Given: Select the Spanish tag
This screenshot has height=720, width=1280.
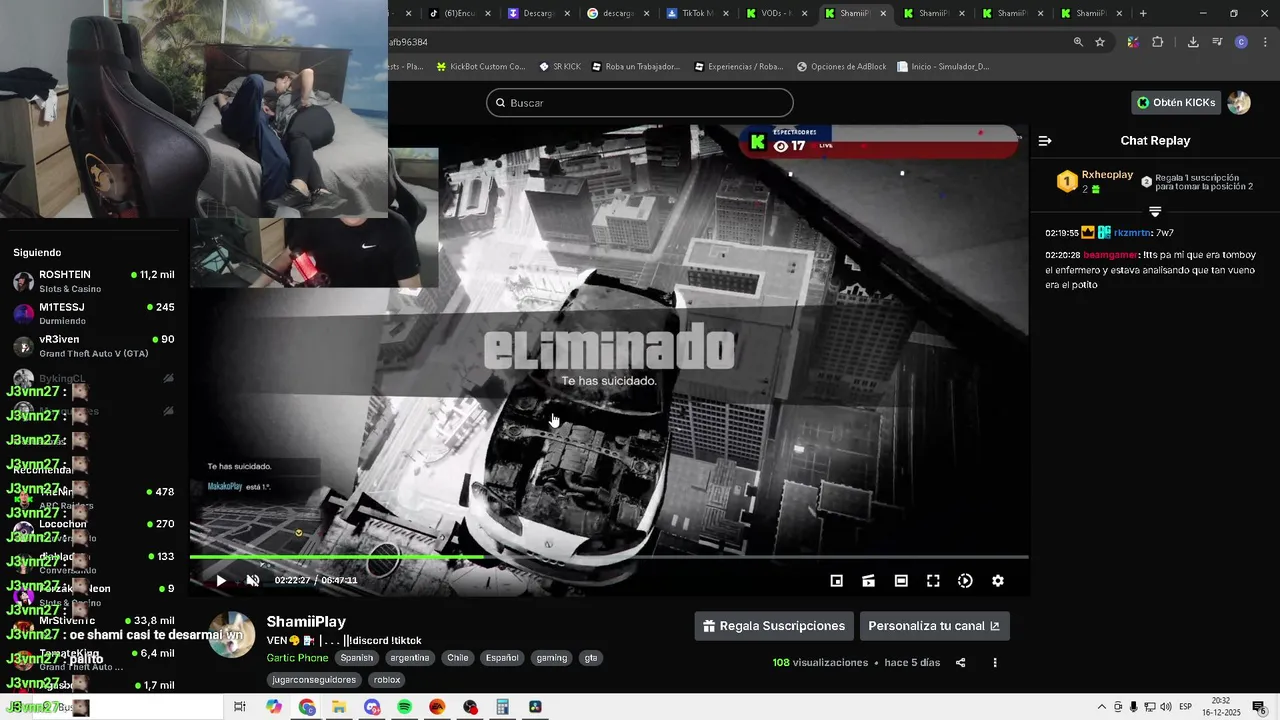Looking at the screenshot, I should pyautogui.click(x=356, y=658).
